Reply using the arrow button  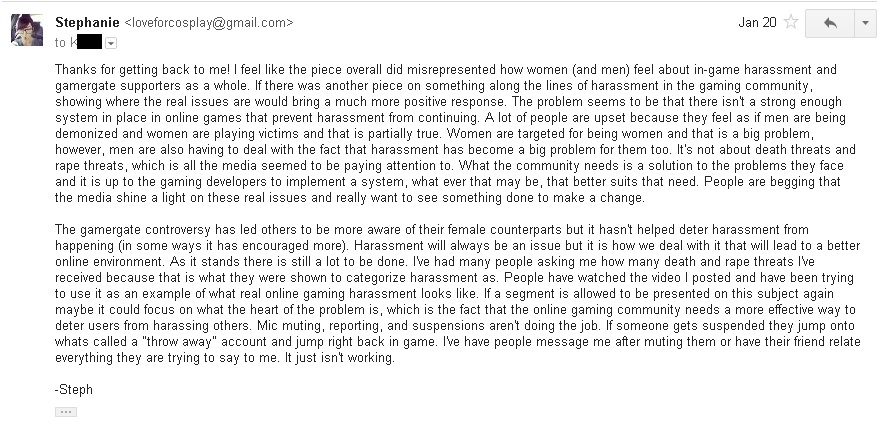click(x=830, y=23)
